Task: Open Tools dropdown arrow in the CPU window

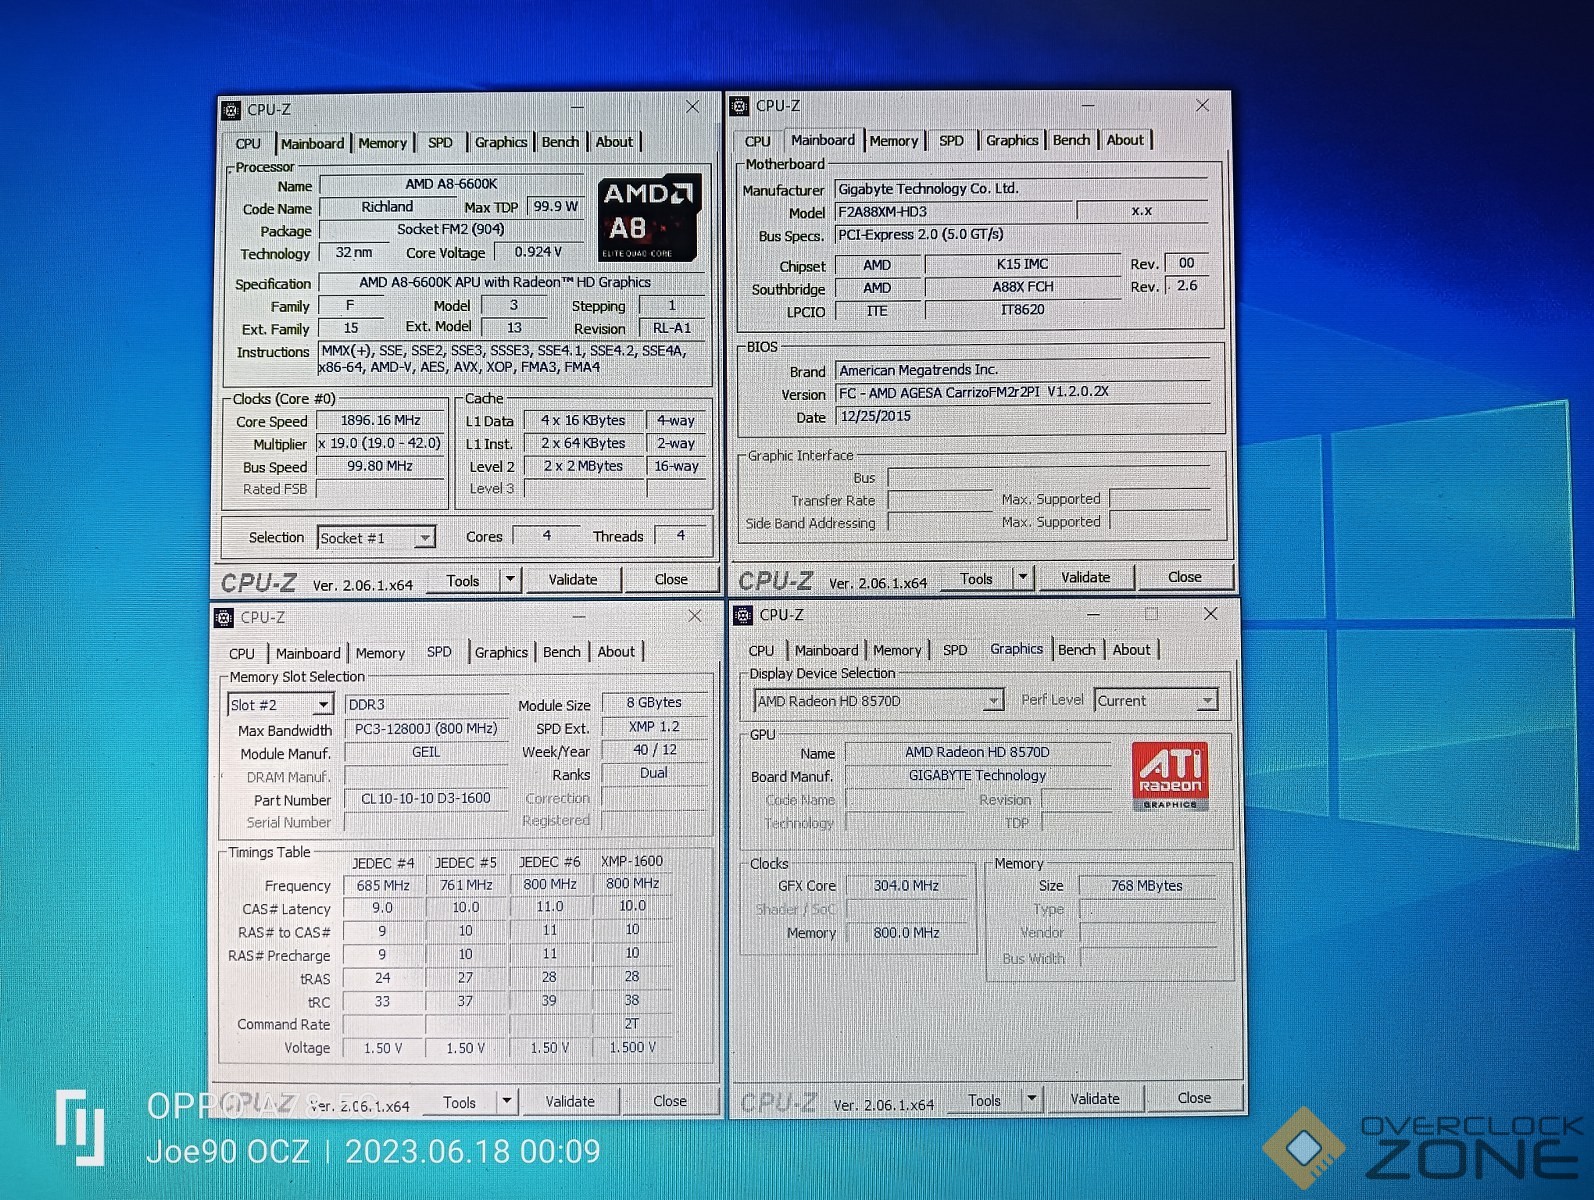Action: coord(510,580)
